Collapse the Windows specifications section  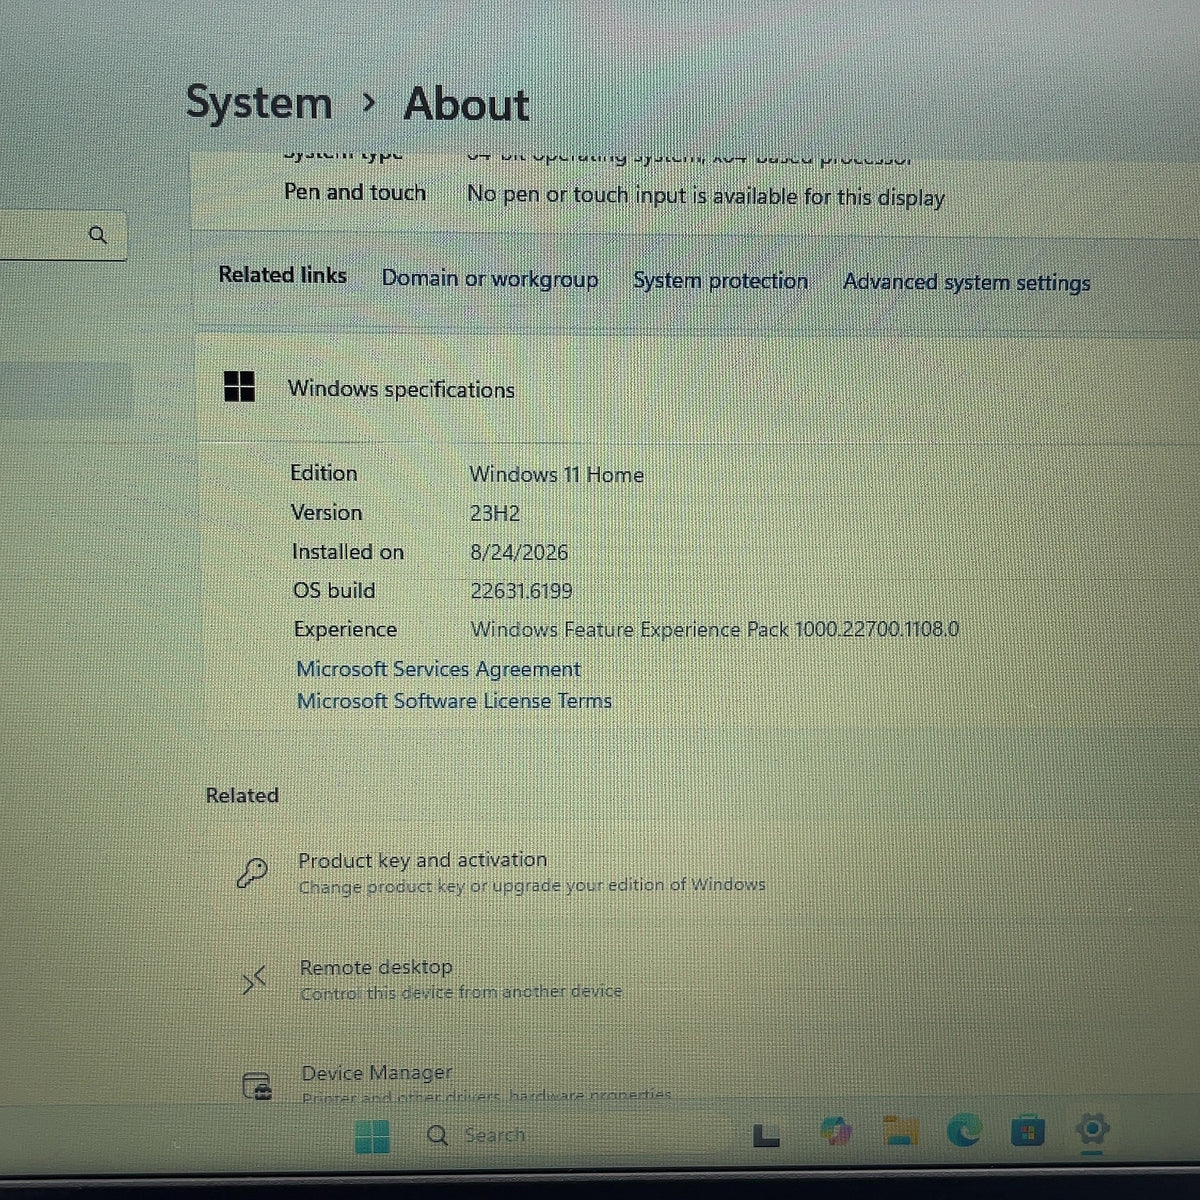pyautogui.click(x=698, y=388)
